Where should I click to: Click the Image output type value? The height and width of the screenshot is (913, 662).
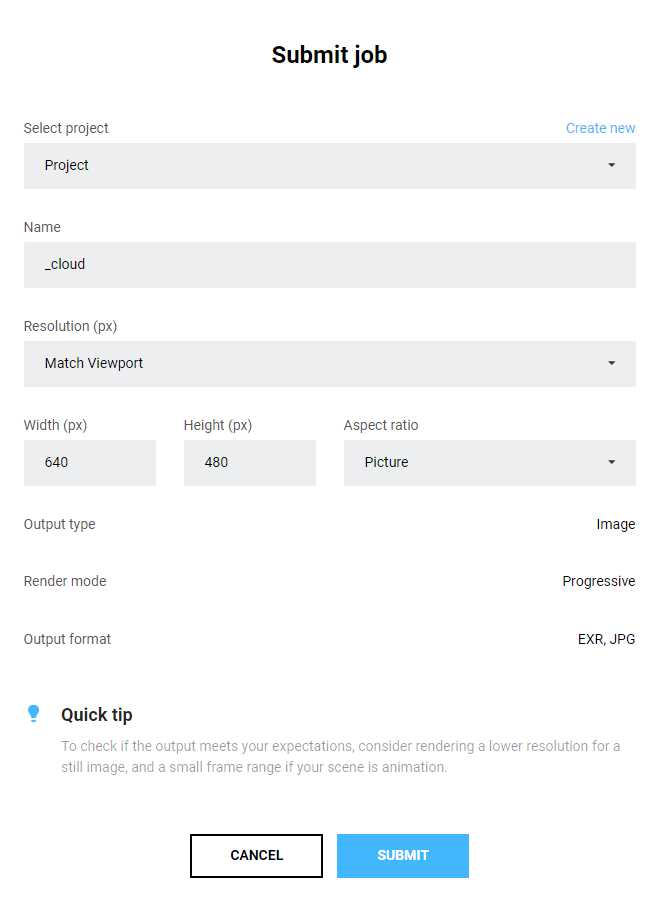(x=616, y=524)
